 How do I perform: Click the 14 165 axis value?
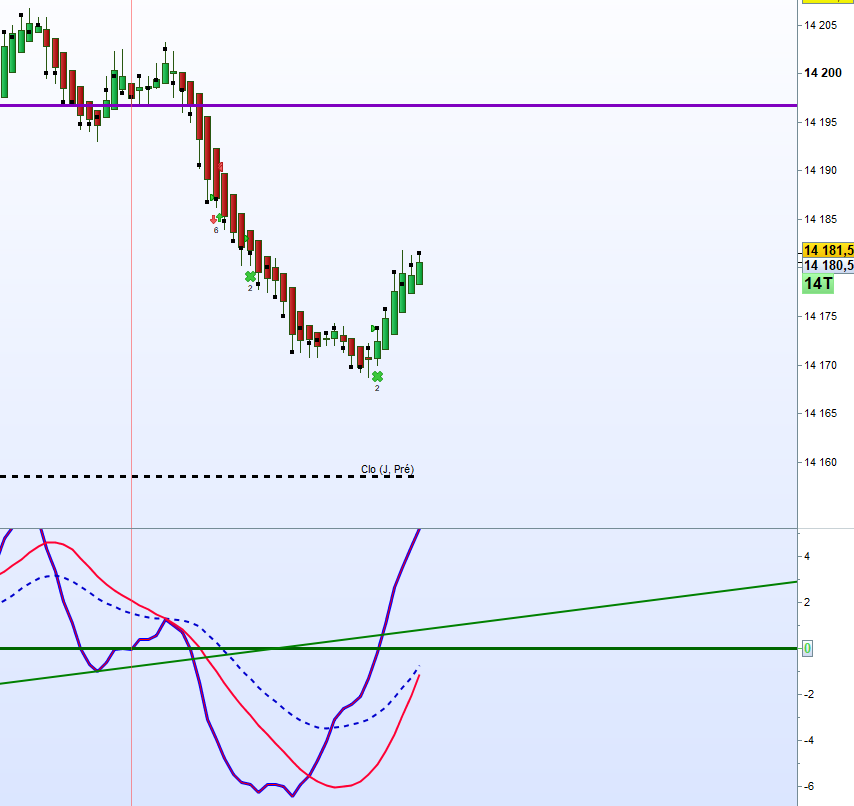[820, 413]
